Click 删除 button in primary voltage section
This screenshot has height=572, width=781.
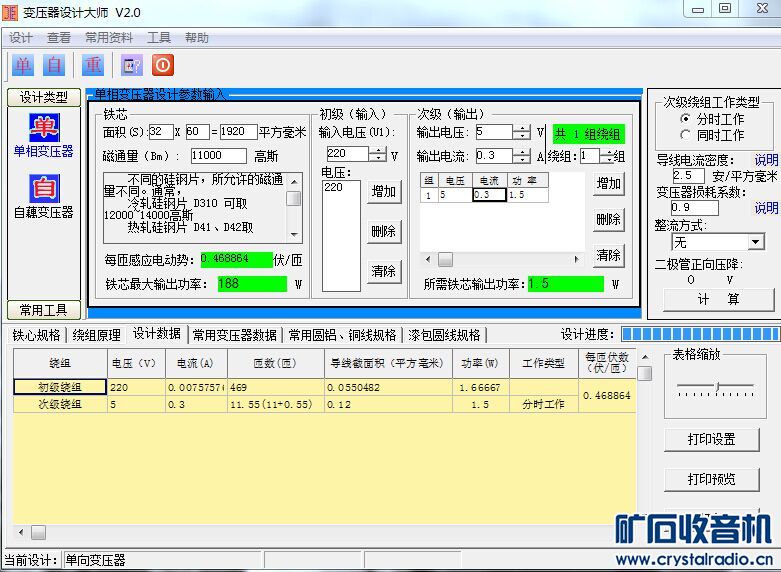(384, 232)
